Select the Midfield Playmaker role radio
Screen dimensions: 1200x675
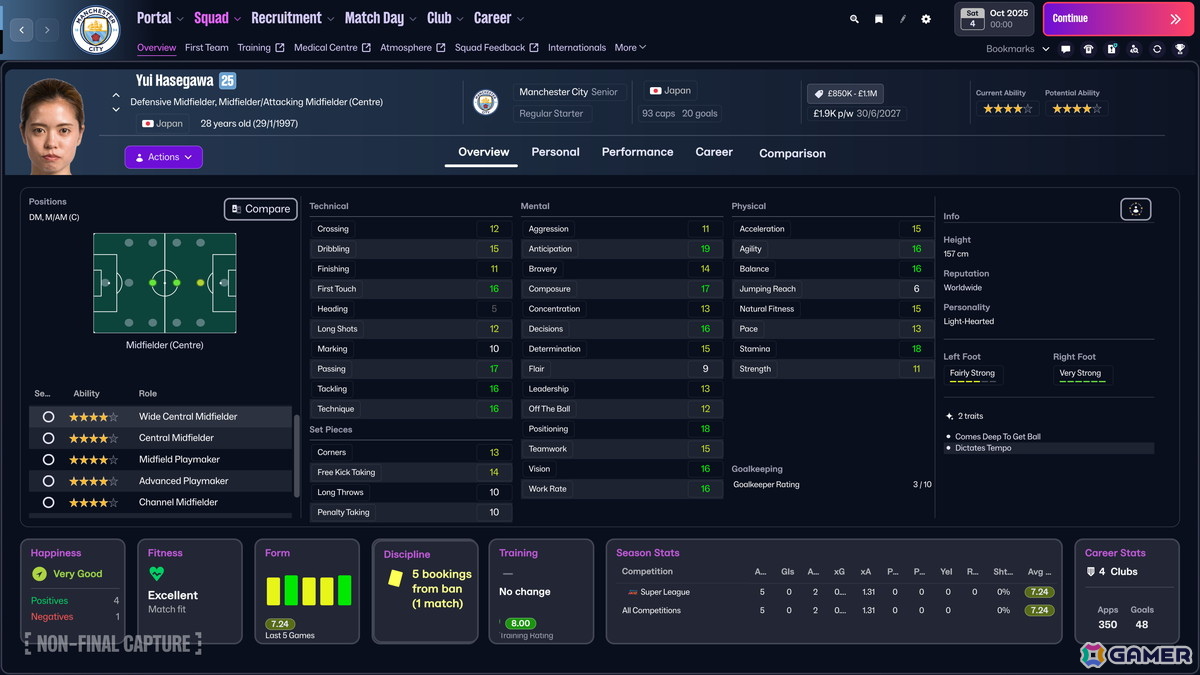47,461
